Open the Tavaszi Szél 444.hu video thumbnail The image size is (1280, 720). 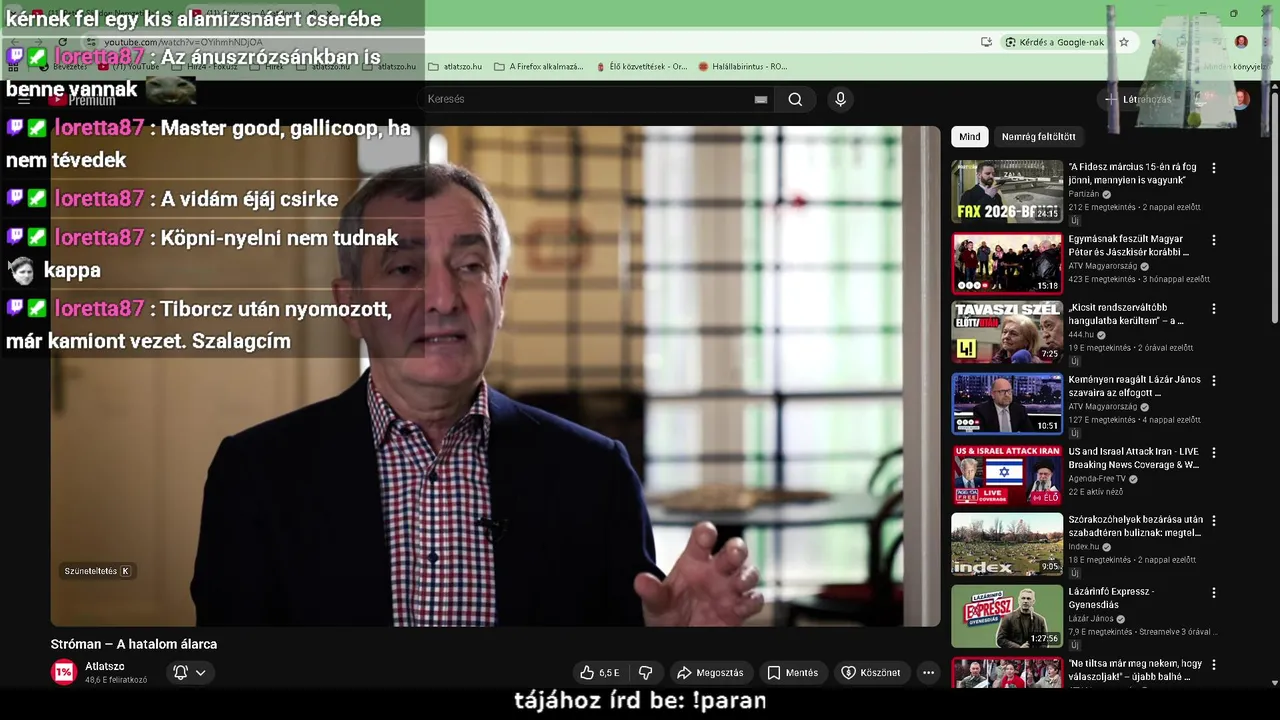[x=1007, y=332]
